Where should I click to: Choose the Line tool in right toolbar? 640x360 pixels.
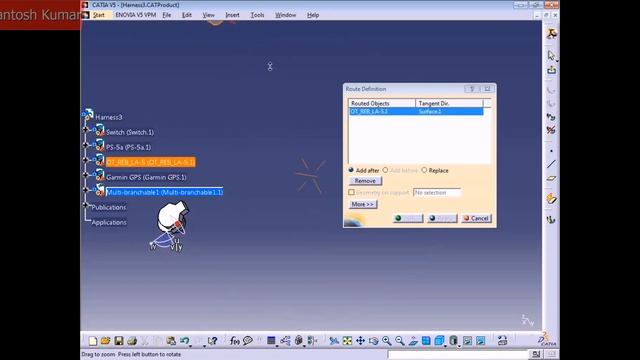click(551, 164)
